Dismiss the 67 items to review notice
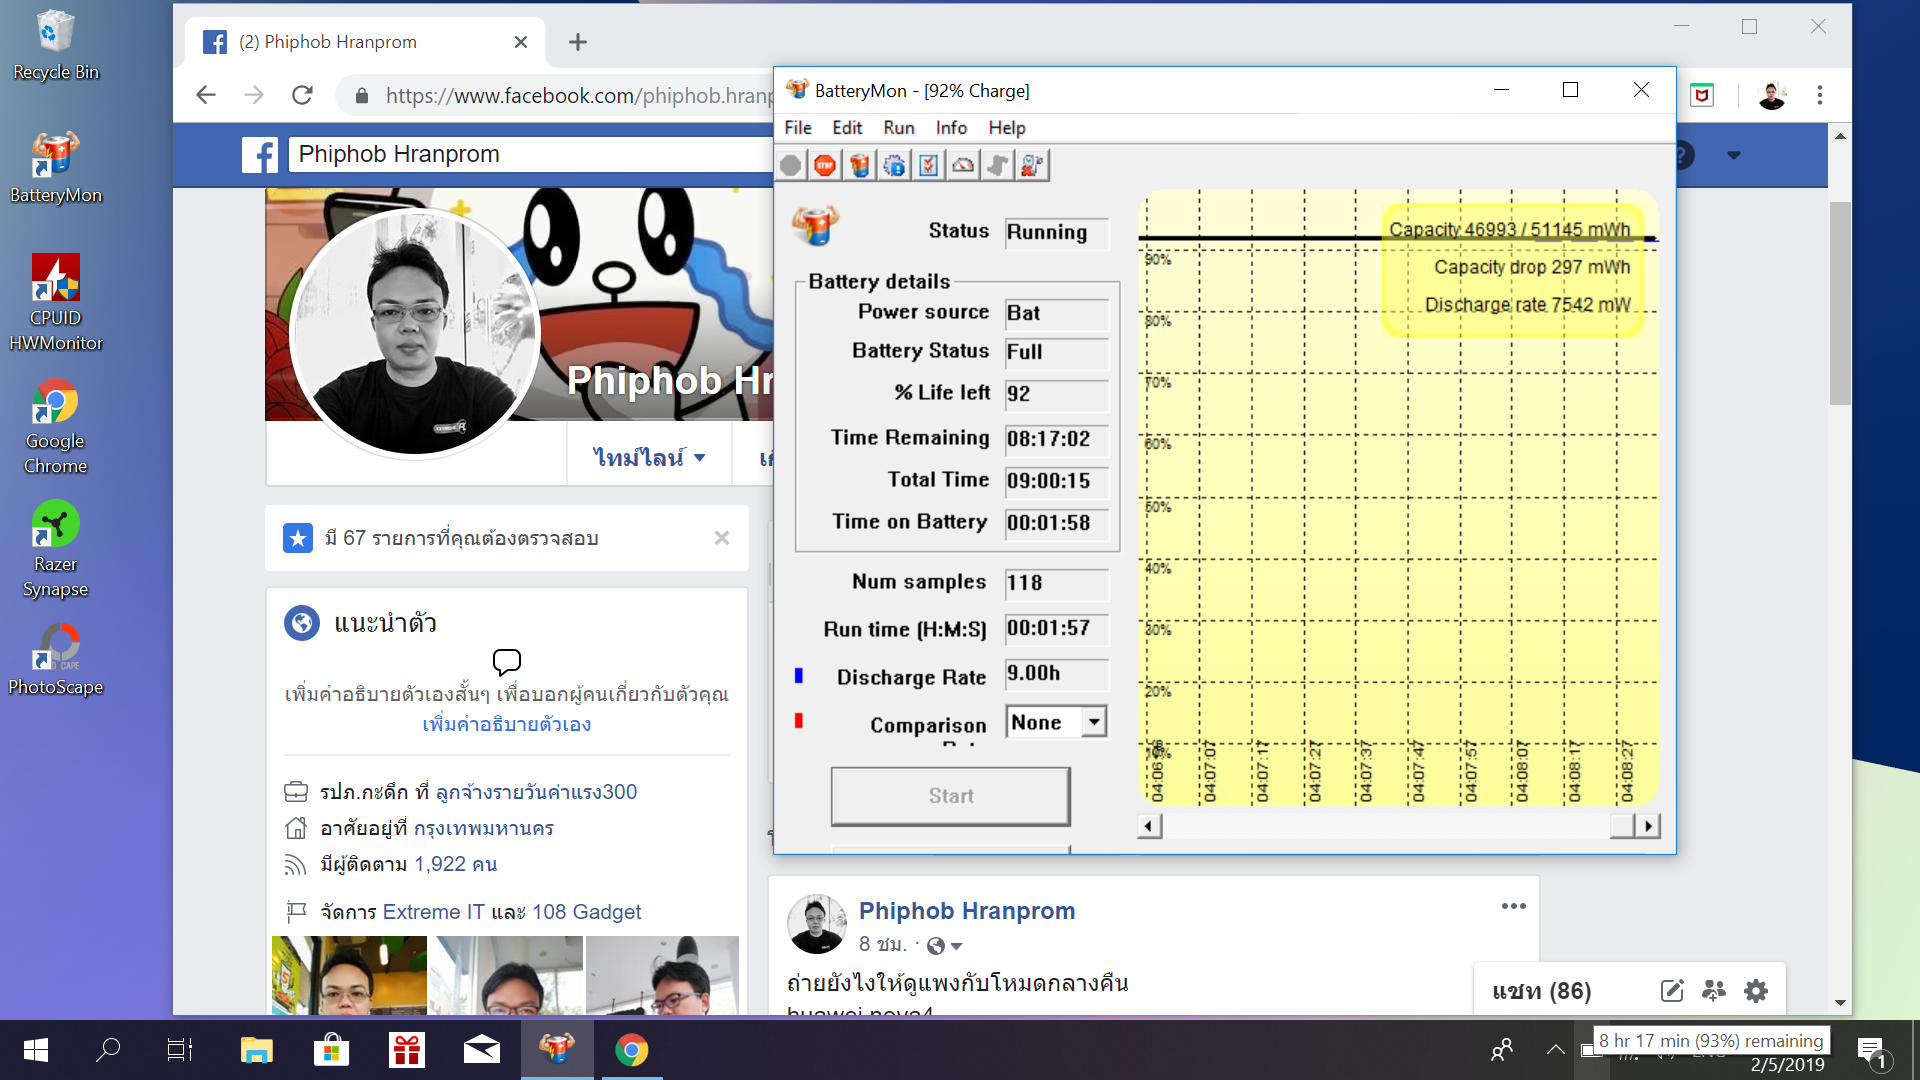The height and width of the screenshot is (1080, 1920). pyautogui.click(x=722, y=538)
